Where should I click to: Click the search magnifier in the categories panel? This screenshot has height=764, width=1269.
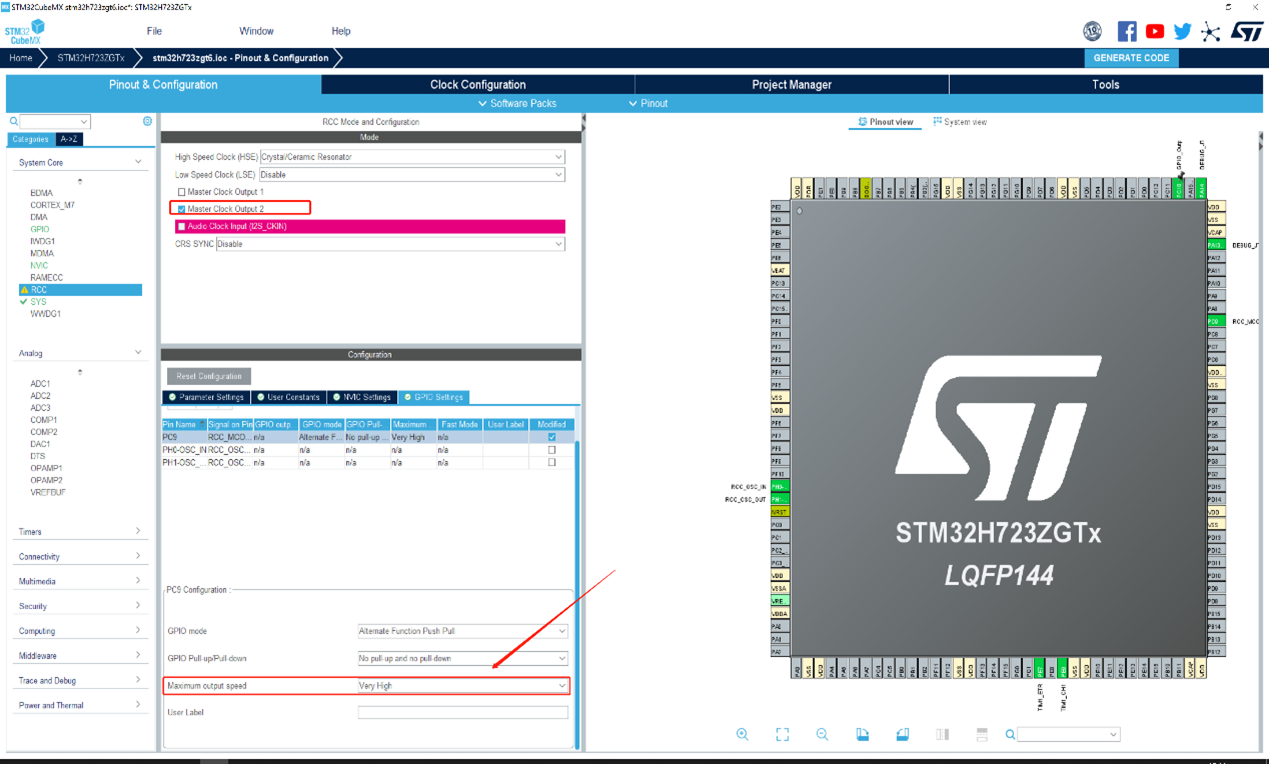14,121
